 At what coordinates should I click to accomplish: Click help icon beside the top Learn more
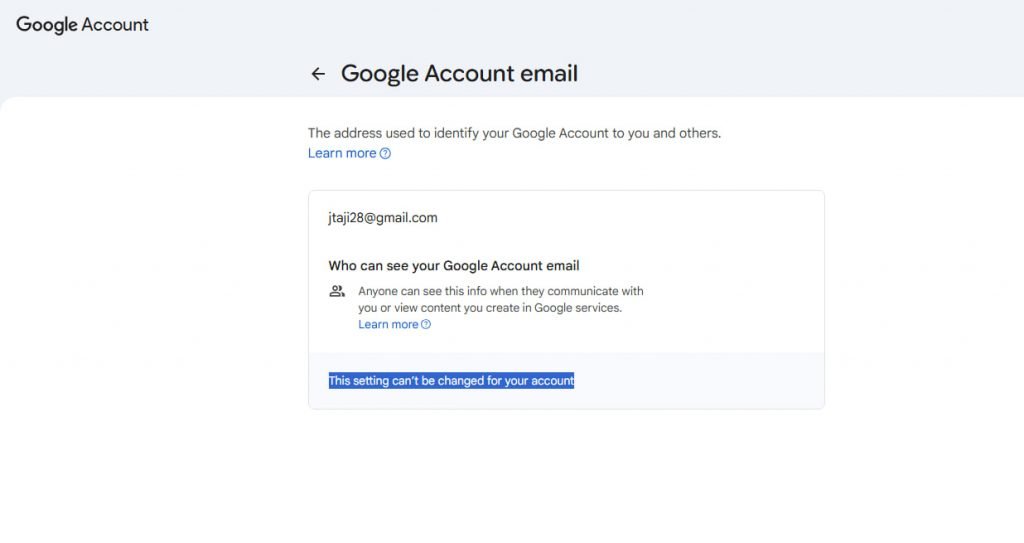[386, 154]
